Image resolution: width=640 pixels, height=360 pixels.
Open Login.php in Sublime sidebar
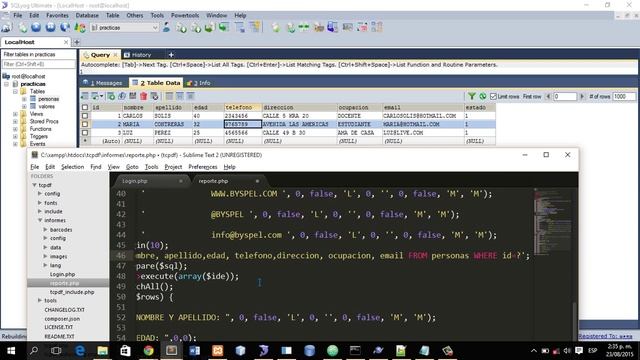62,274
